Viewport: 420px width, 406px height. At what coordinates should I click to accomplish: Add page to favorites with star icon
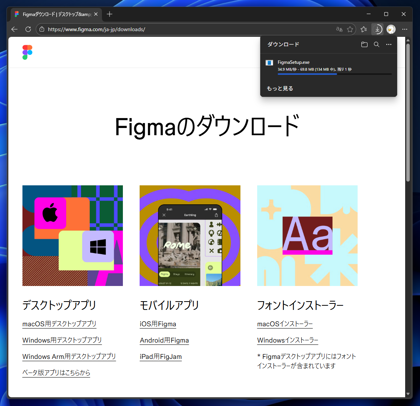tap(350, 29)
